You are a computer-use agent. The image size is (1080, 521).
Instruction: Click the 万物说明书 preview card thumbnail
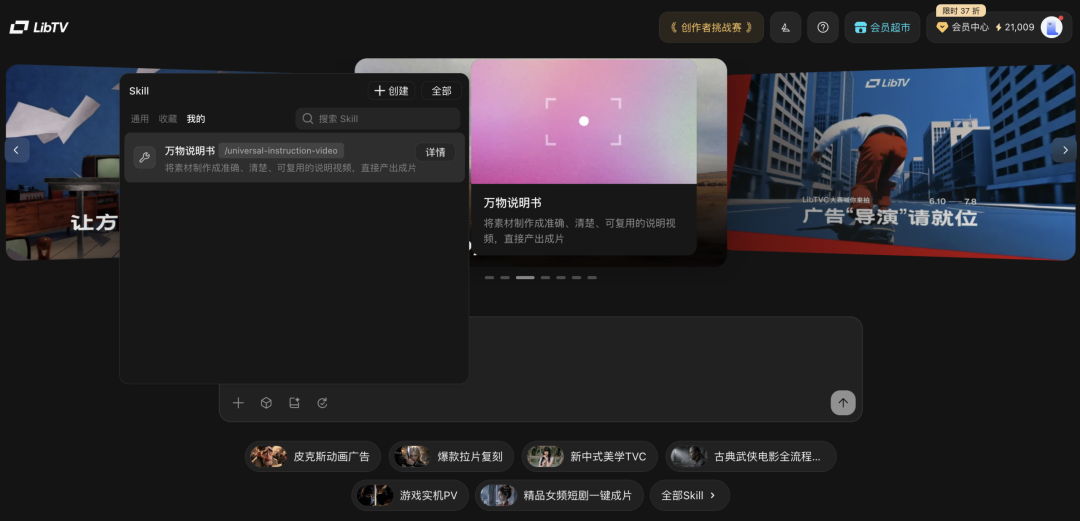pos(583,121)
